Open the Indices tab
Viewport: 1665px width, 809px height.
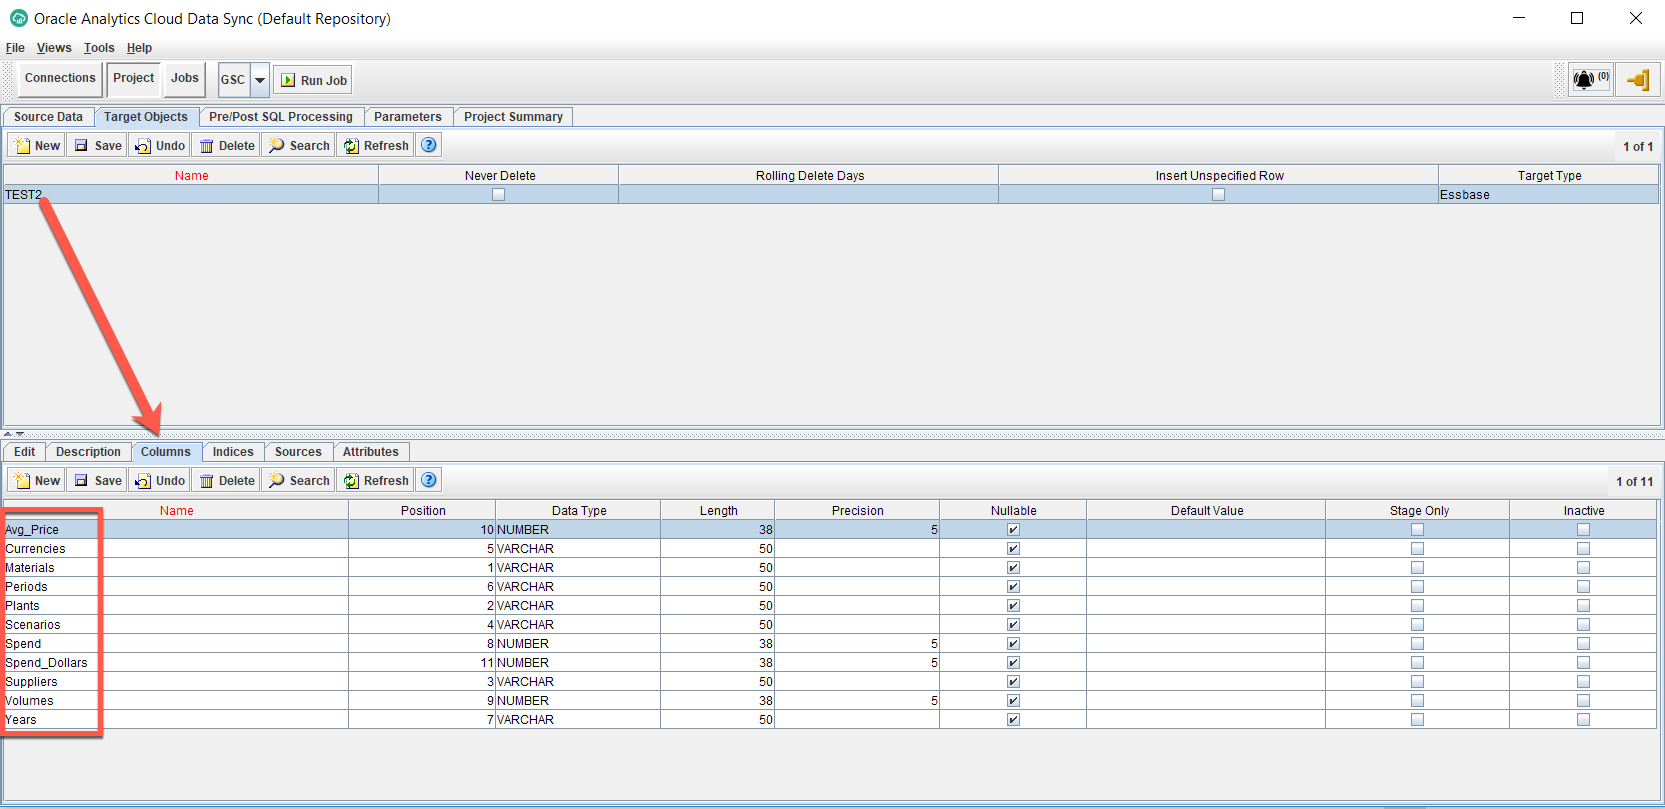pyautogui.click(x=233, y=452)
